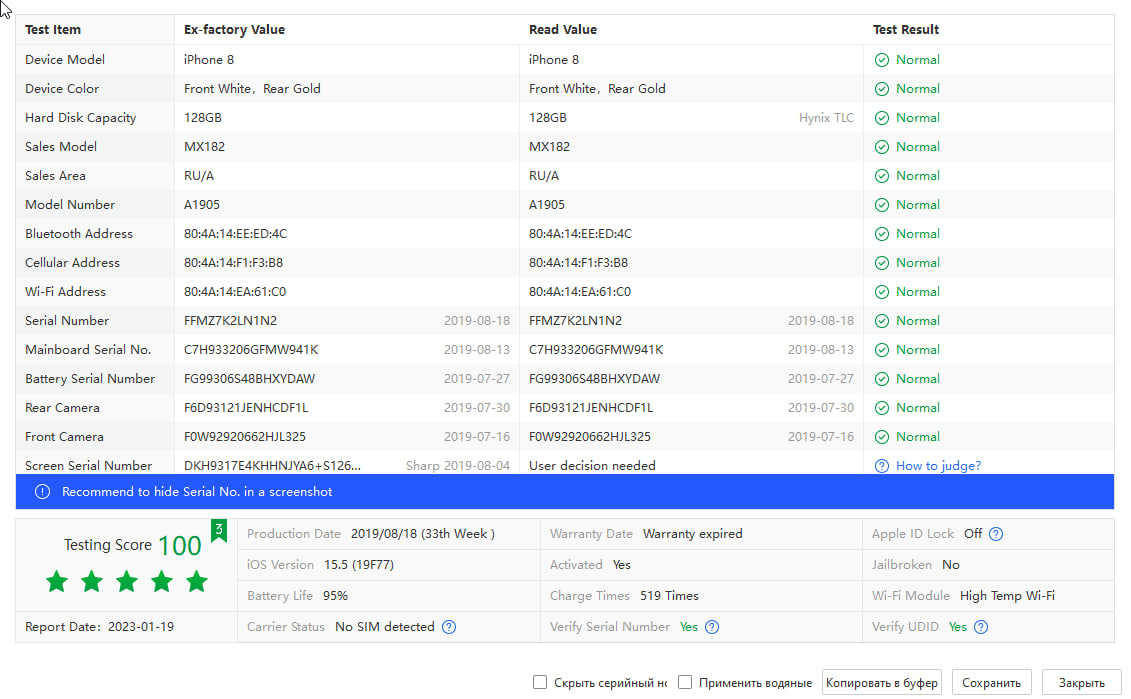Click the Report Date 2023-01-19 text
1131x699 pixels.
pyautogui.click(x=100, y=627)
